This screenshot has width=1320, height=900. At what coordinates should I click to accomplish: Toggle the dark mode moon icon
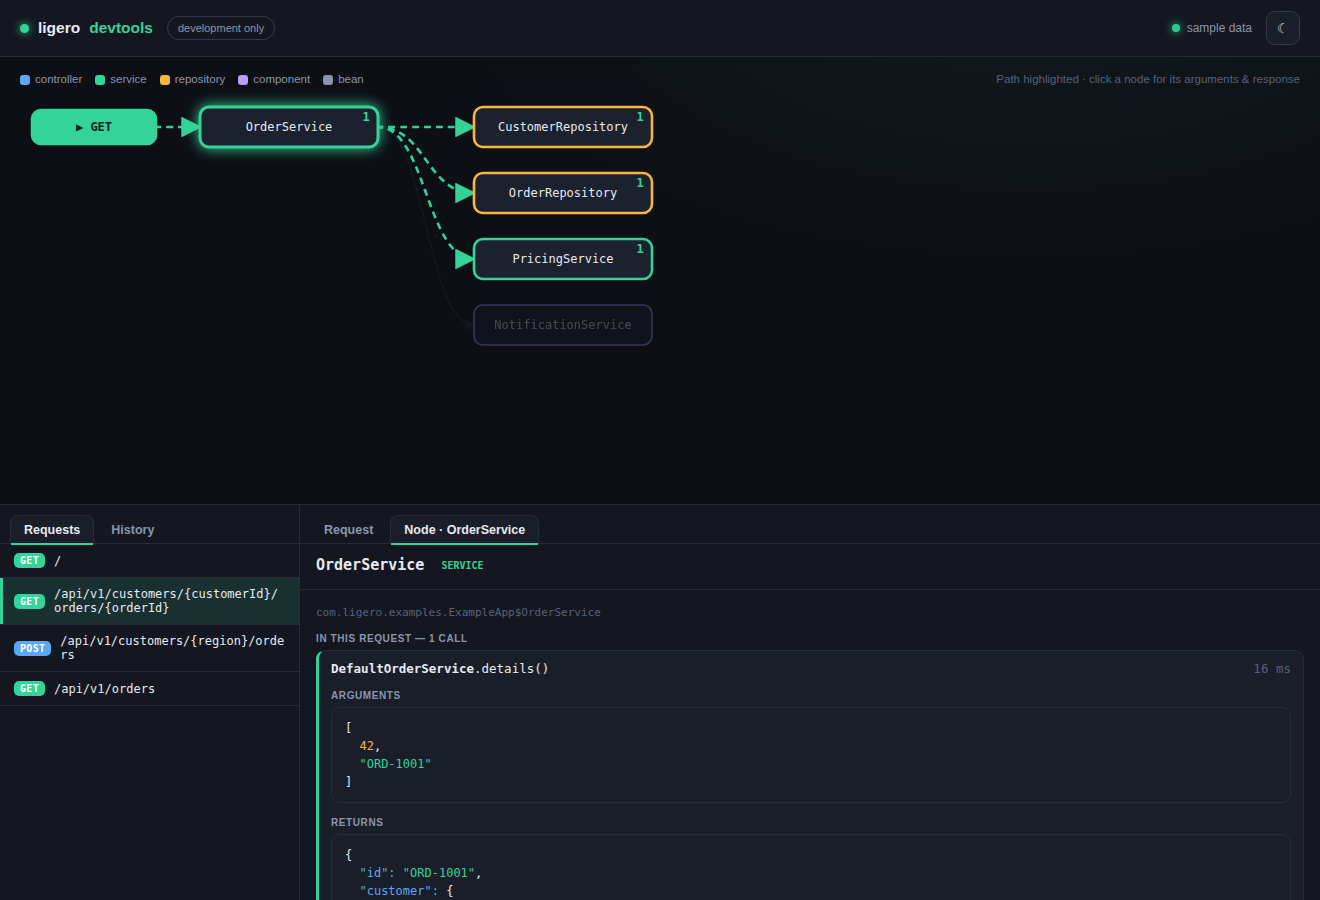[1282, 28]
